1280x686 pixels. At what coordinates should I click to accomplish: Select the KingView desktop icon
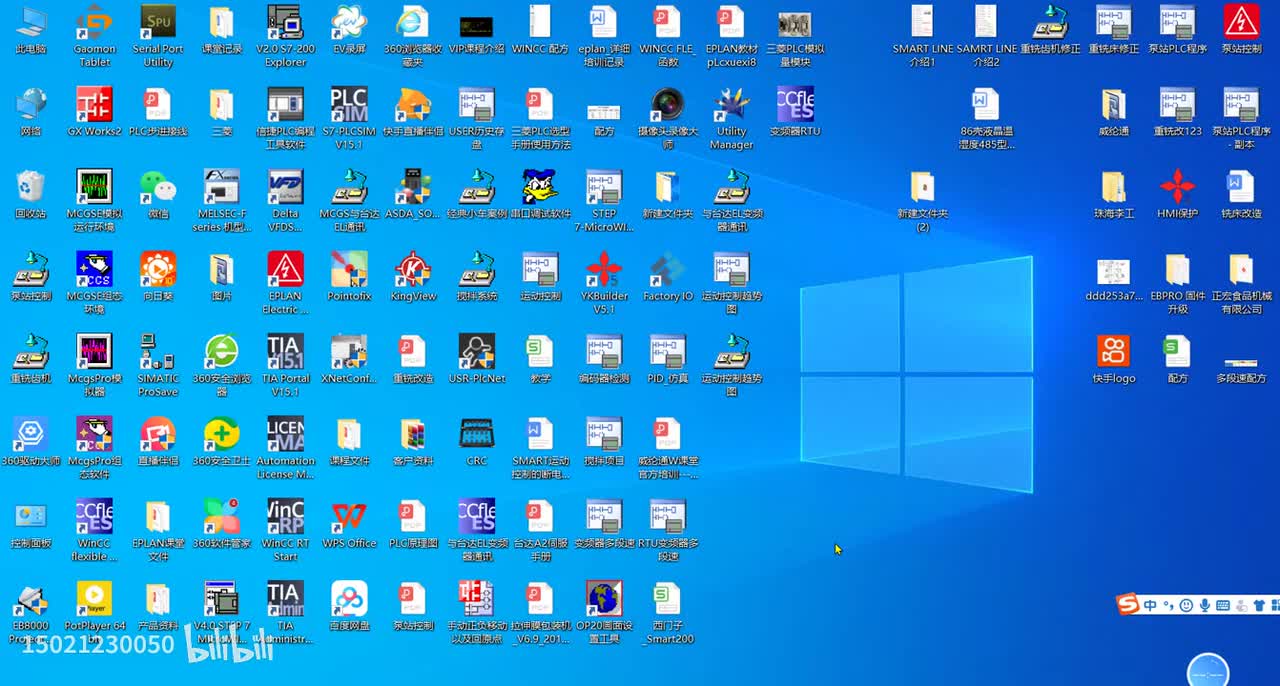tap(413, 270)
